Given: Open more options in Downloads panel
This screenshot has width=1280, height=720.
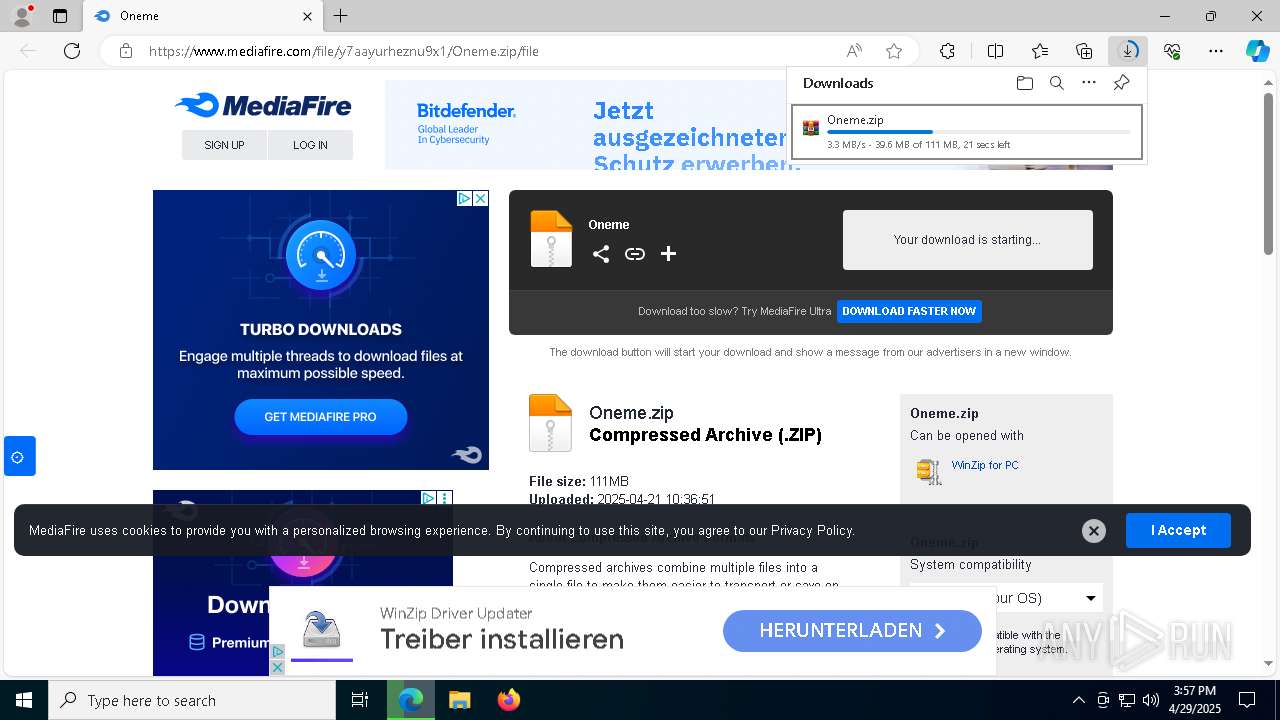Looking at the screenshot, I should point(1089,83).
